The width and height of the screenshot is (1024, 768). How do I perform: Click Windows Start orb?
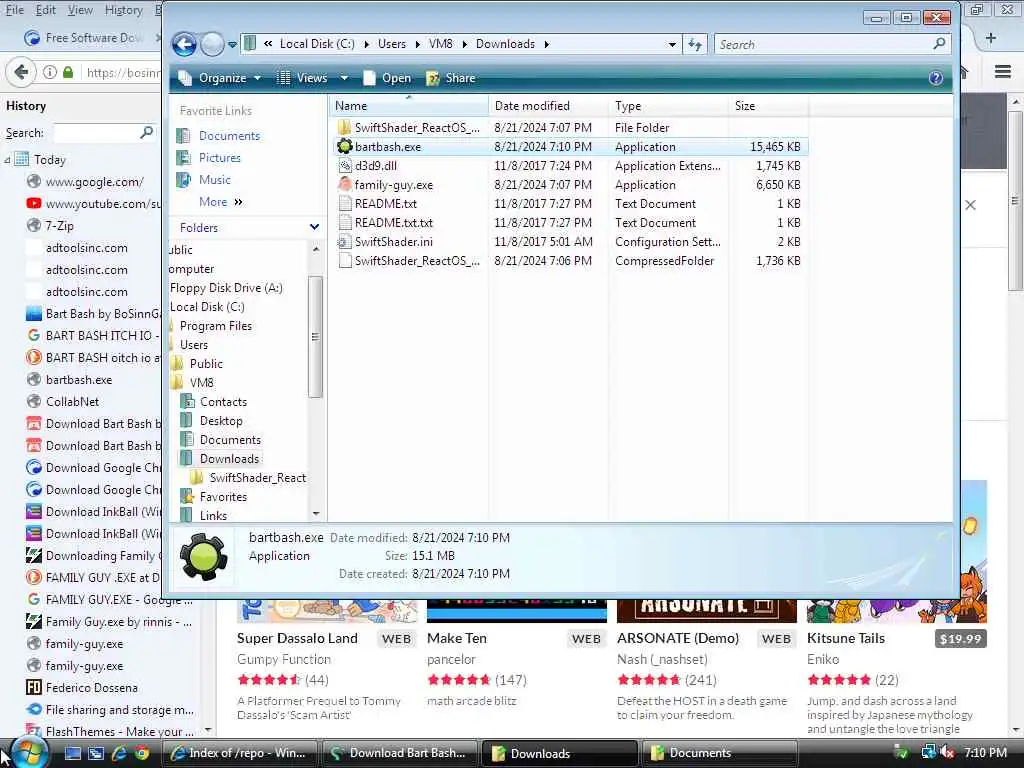click(29, 753)
